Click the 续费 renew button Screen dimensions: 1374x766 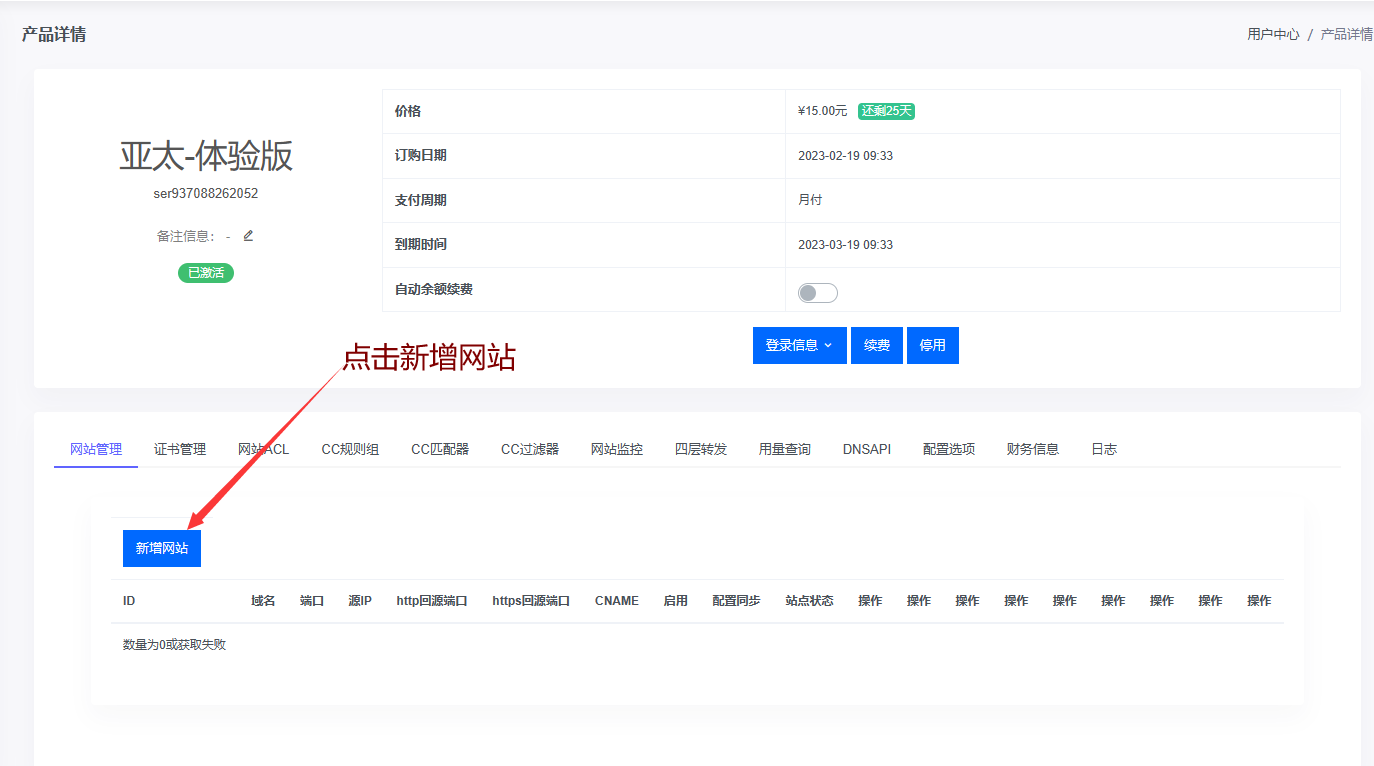[x=877, y=345]
